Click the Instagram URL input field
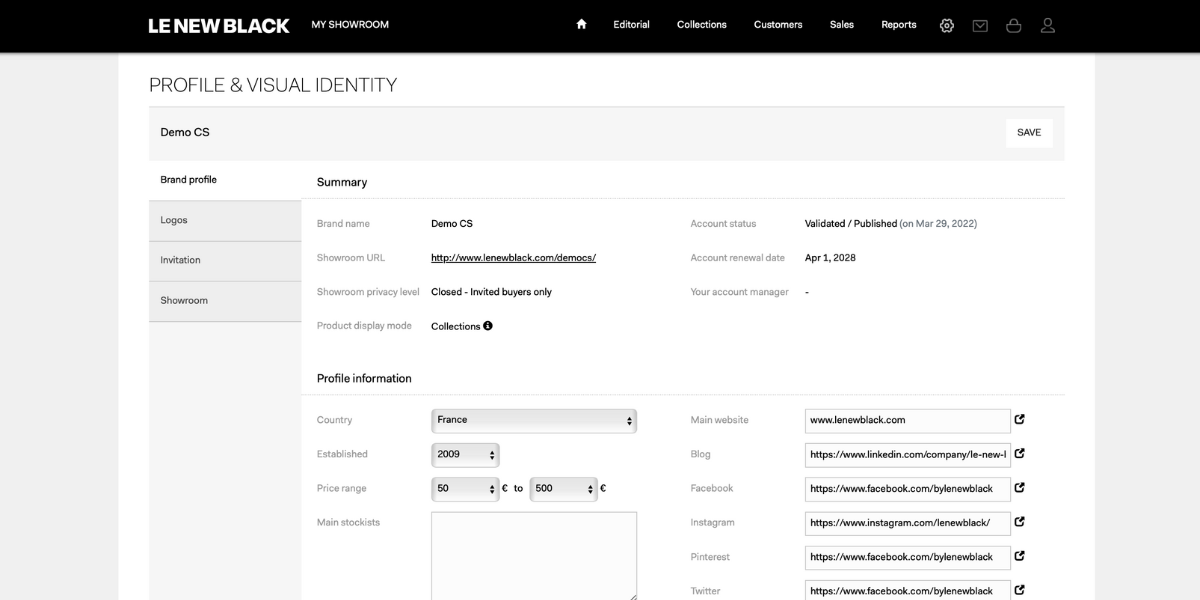Image resolution: width=1200 pixels, height=600 pixels. click(908, 523)
